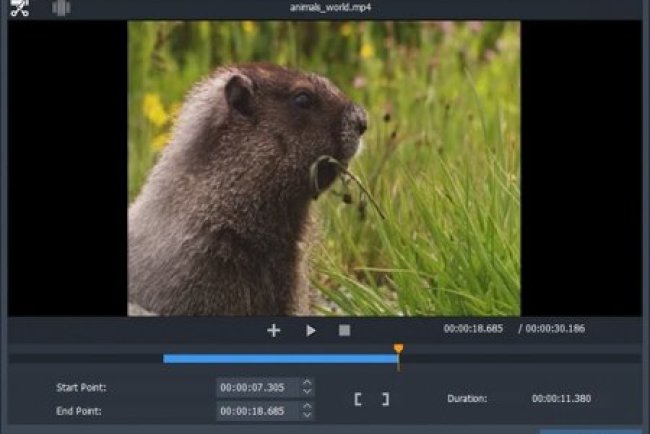The height and width of the screenshot is (434, 650).
Task: Decrease Start Point time with down arrow
Action: [x=307, y=391]
